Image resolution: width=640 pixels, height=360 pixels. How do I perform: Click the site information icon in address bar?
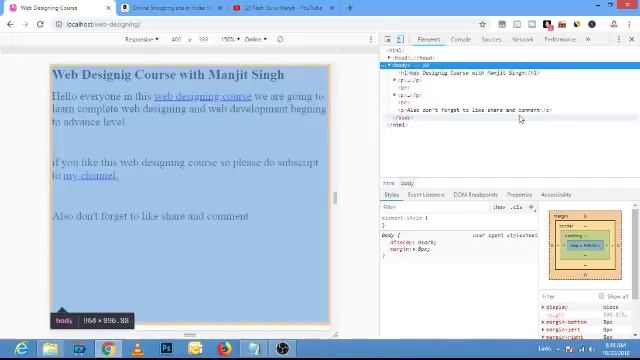(59, 24)
